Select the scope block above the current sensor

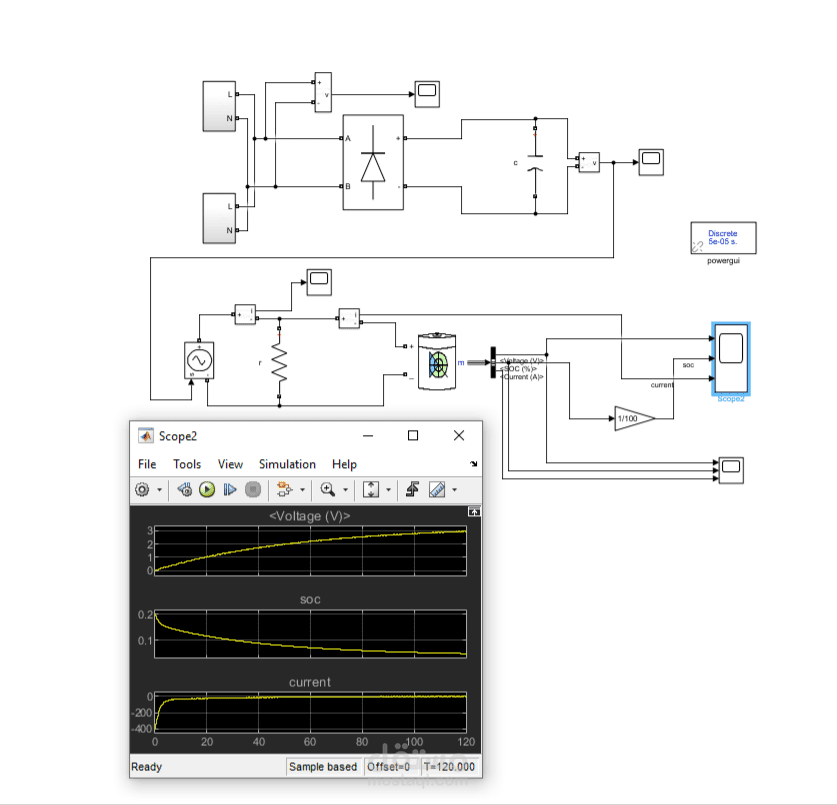[x=319, y=282]
